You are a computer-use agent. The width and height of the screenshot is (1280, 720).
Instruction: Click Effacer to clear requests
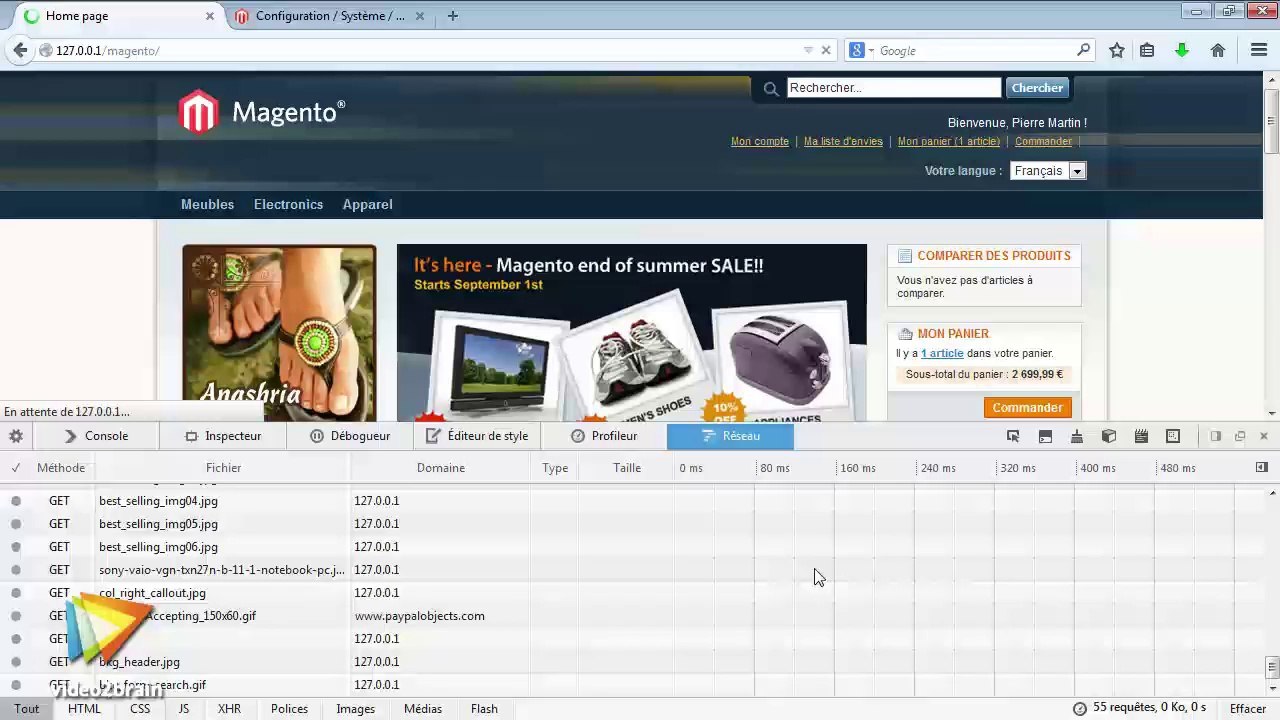tap(1248, 708)
